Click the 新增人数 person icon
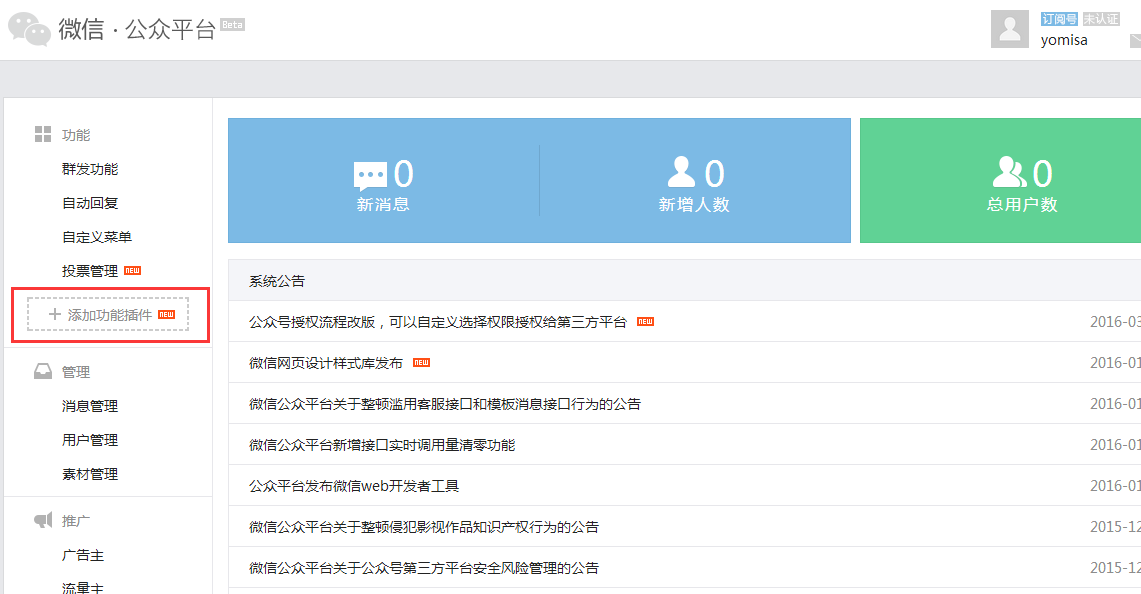Viewport: 1141px width, 594px height. pyautogui.click(x=681, y=173)
